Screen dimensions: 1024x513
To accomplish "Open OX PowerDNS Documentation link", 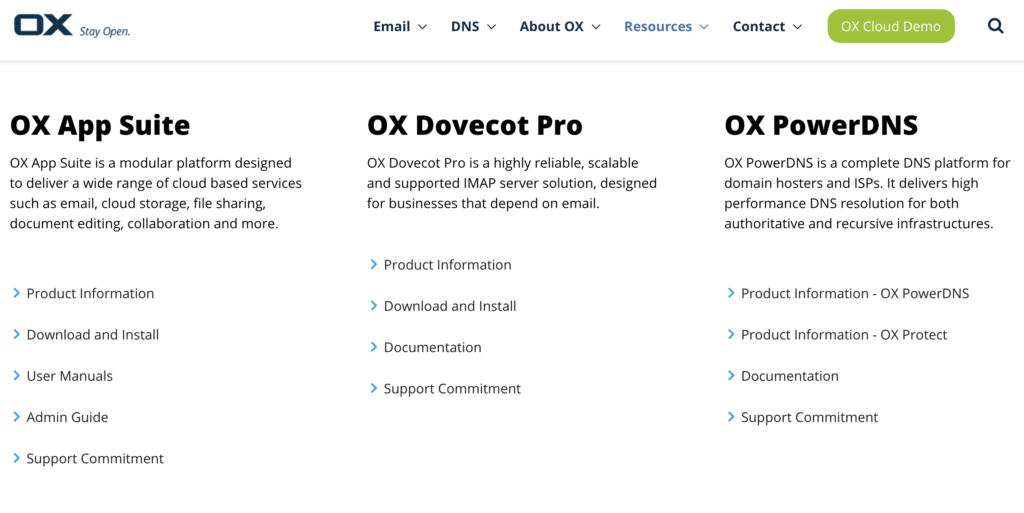I will pos(789,376).
